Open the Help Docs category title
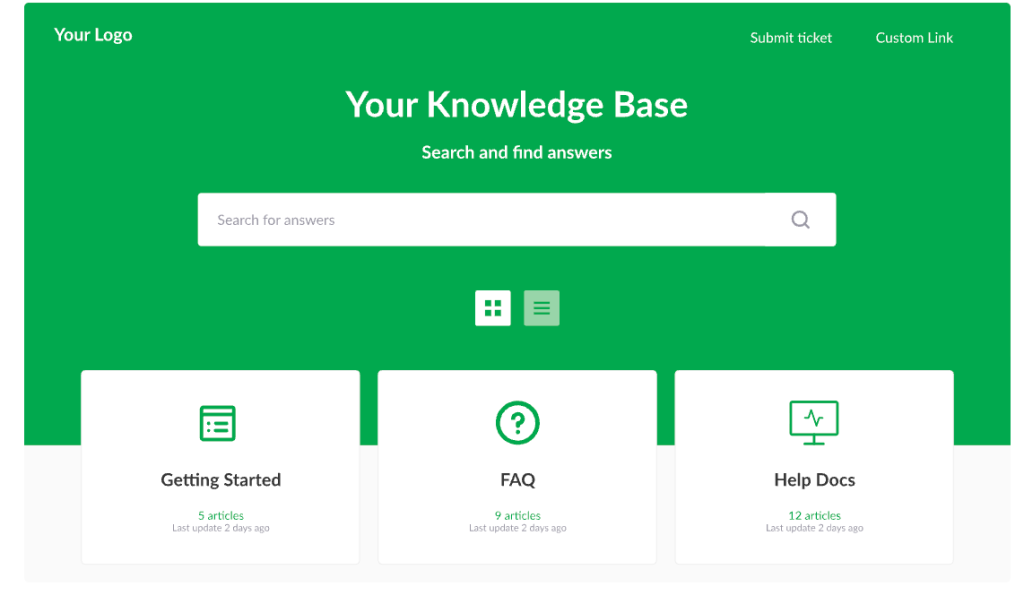1024x604 pixels. [814, 480]
